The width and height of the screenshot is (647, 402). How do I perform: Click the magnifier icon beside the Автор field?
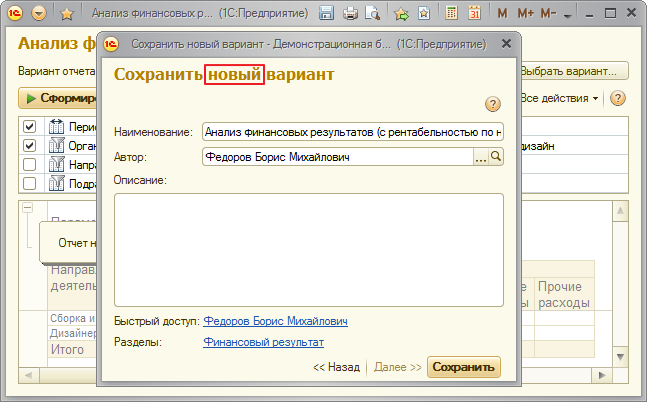click(x=495, y=157)
